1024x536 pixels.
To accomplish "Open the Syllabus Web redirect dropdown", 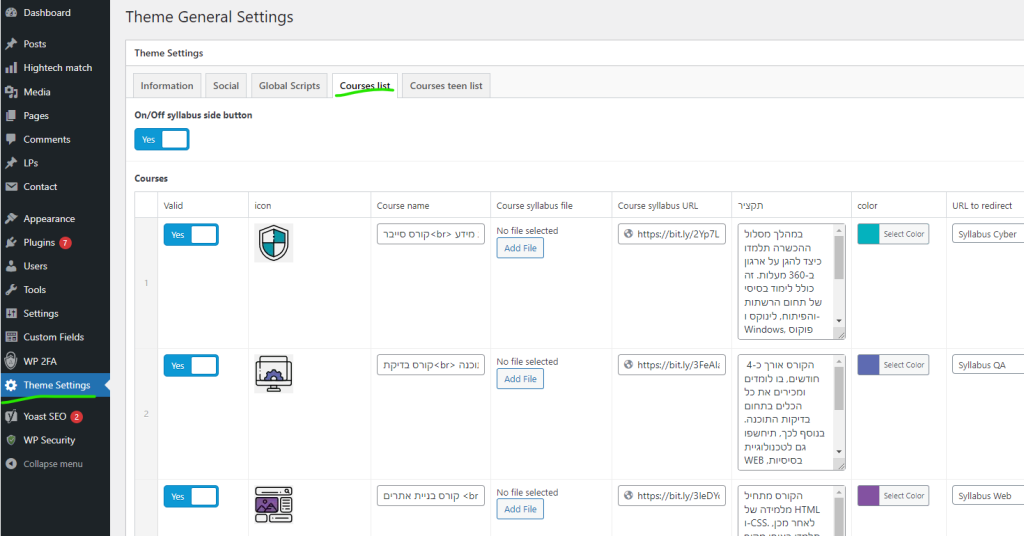I will (987, 496).
